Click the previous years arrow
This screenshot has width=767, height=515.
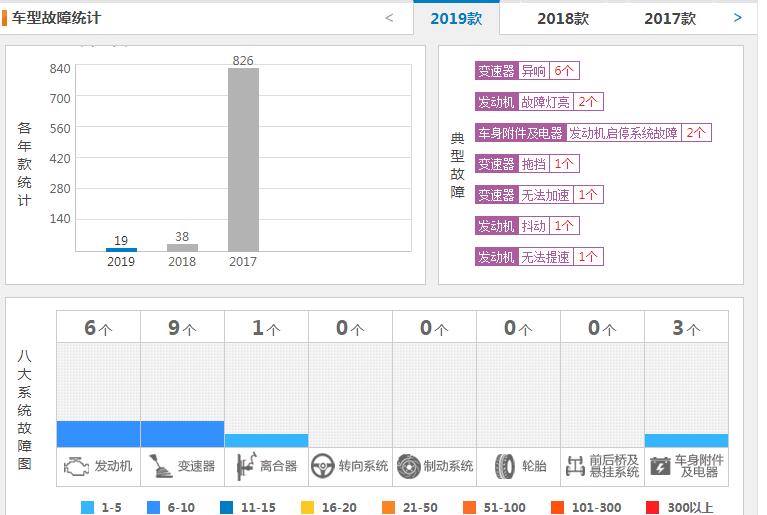tap(389, 18)
